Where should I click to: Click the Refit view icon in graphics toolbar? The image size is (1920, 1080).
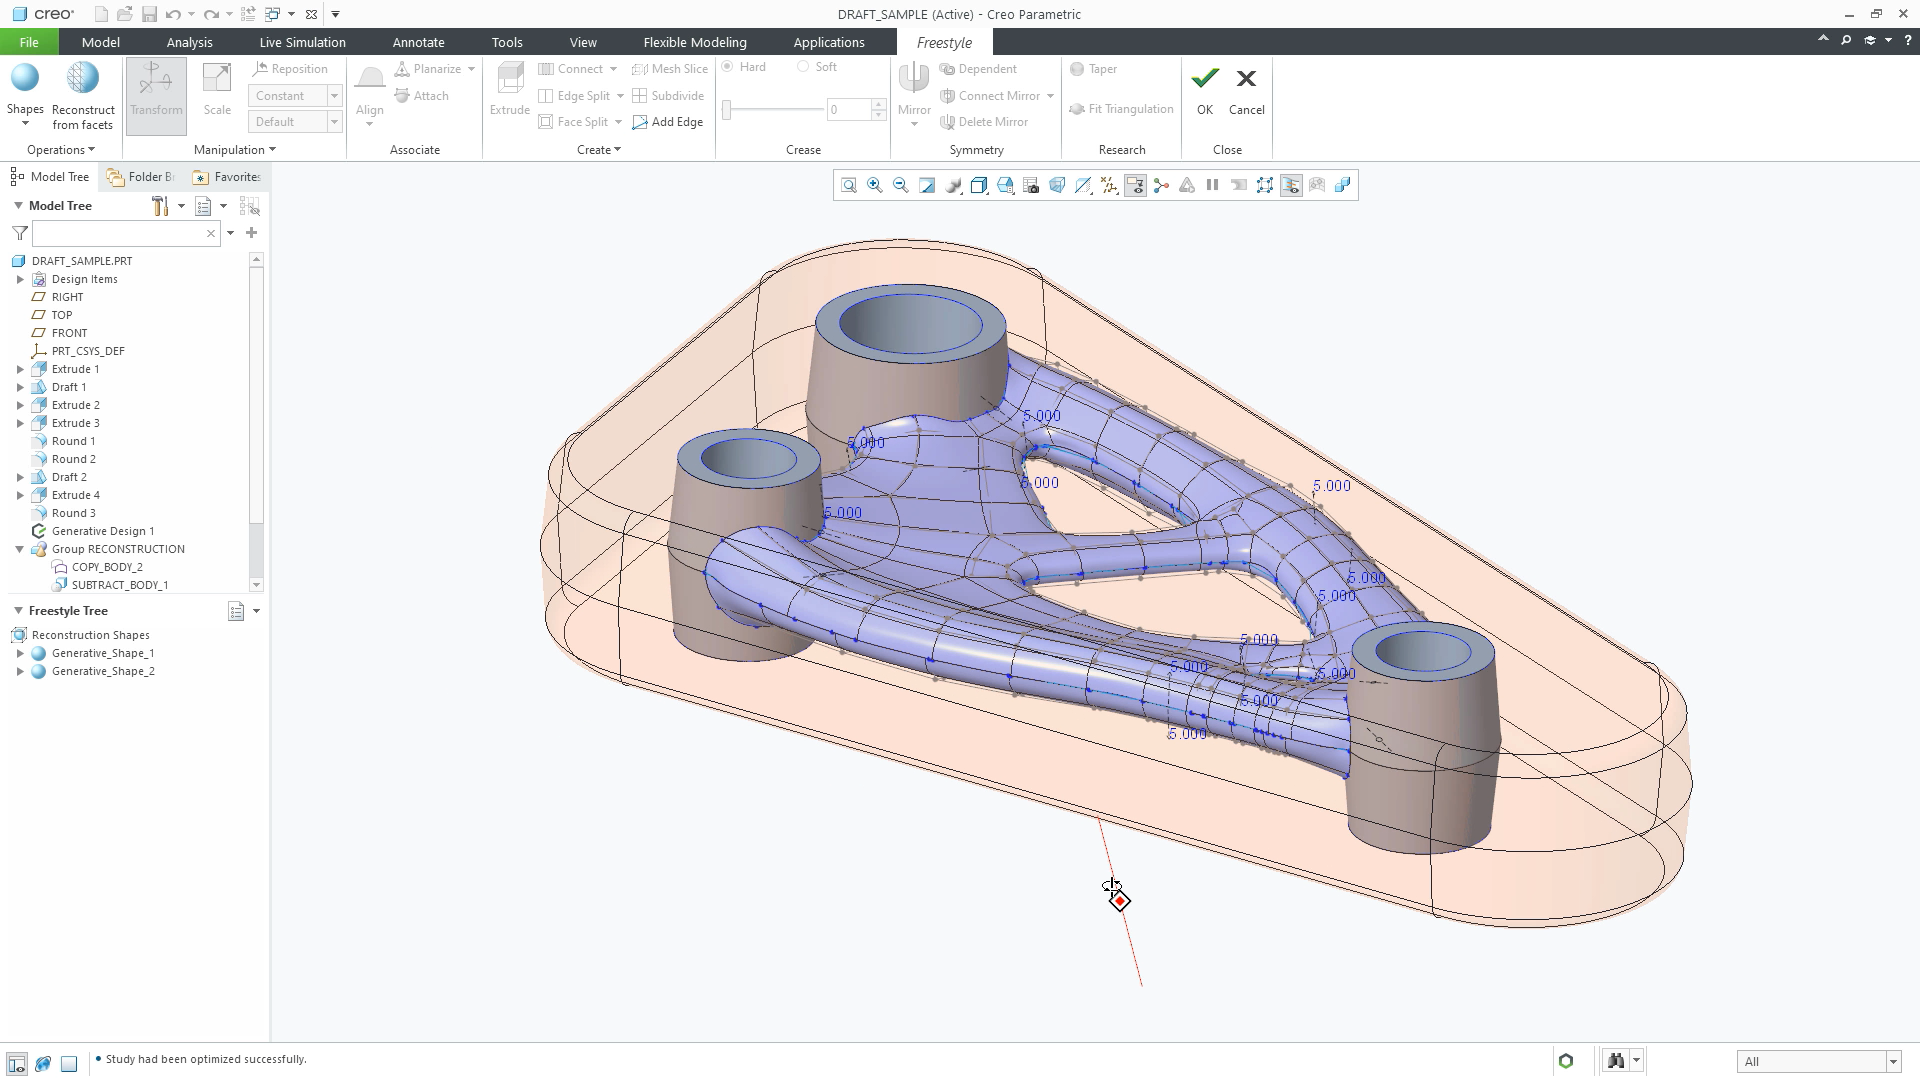pos(849,185)
